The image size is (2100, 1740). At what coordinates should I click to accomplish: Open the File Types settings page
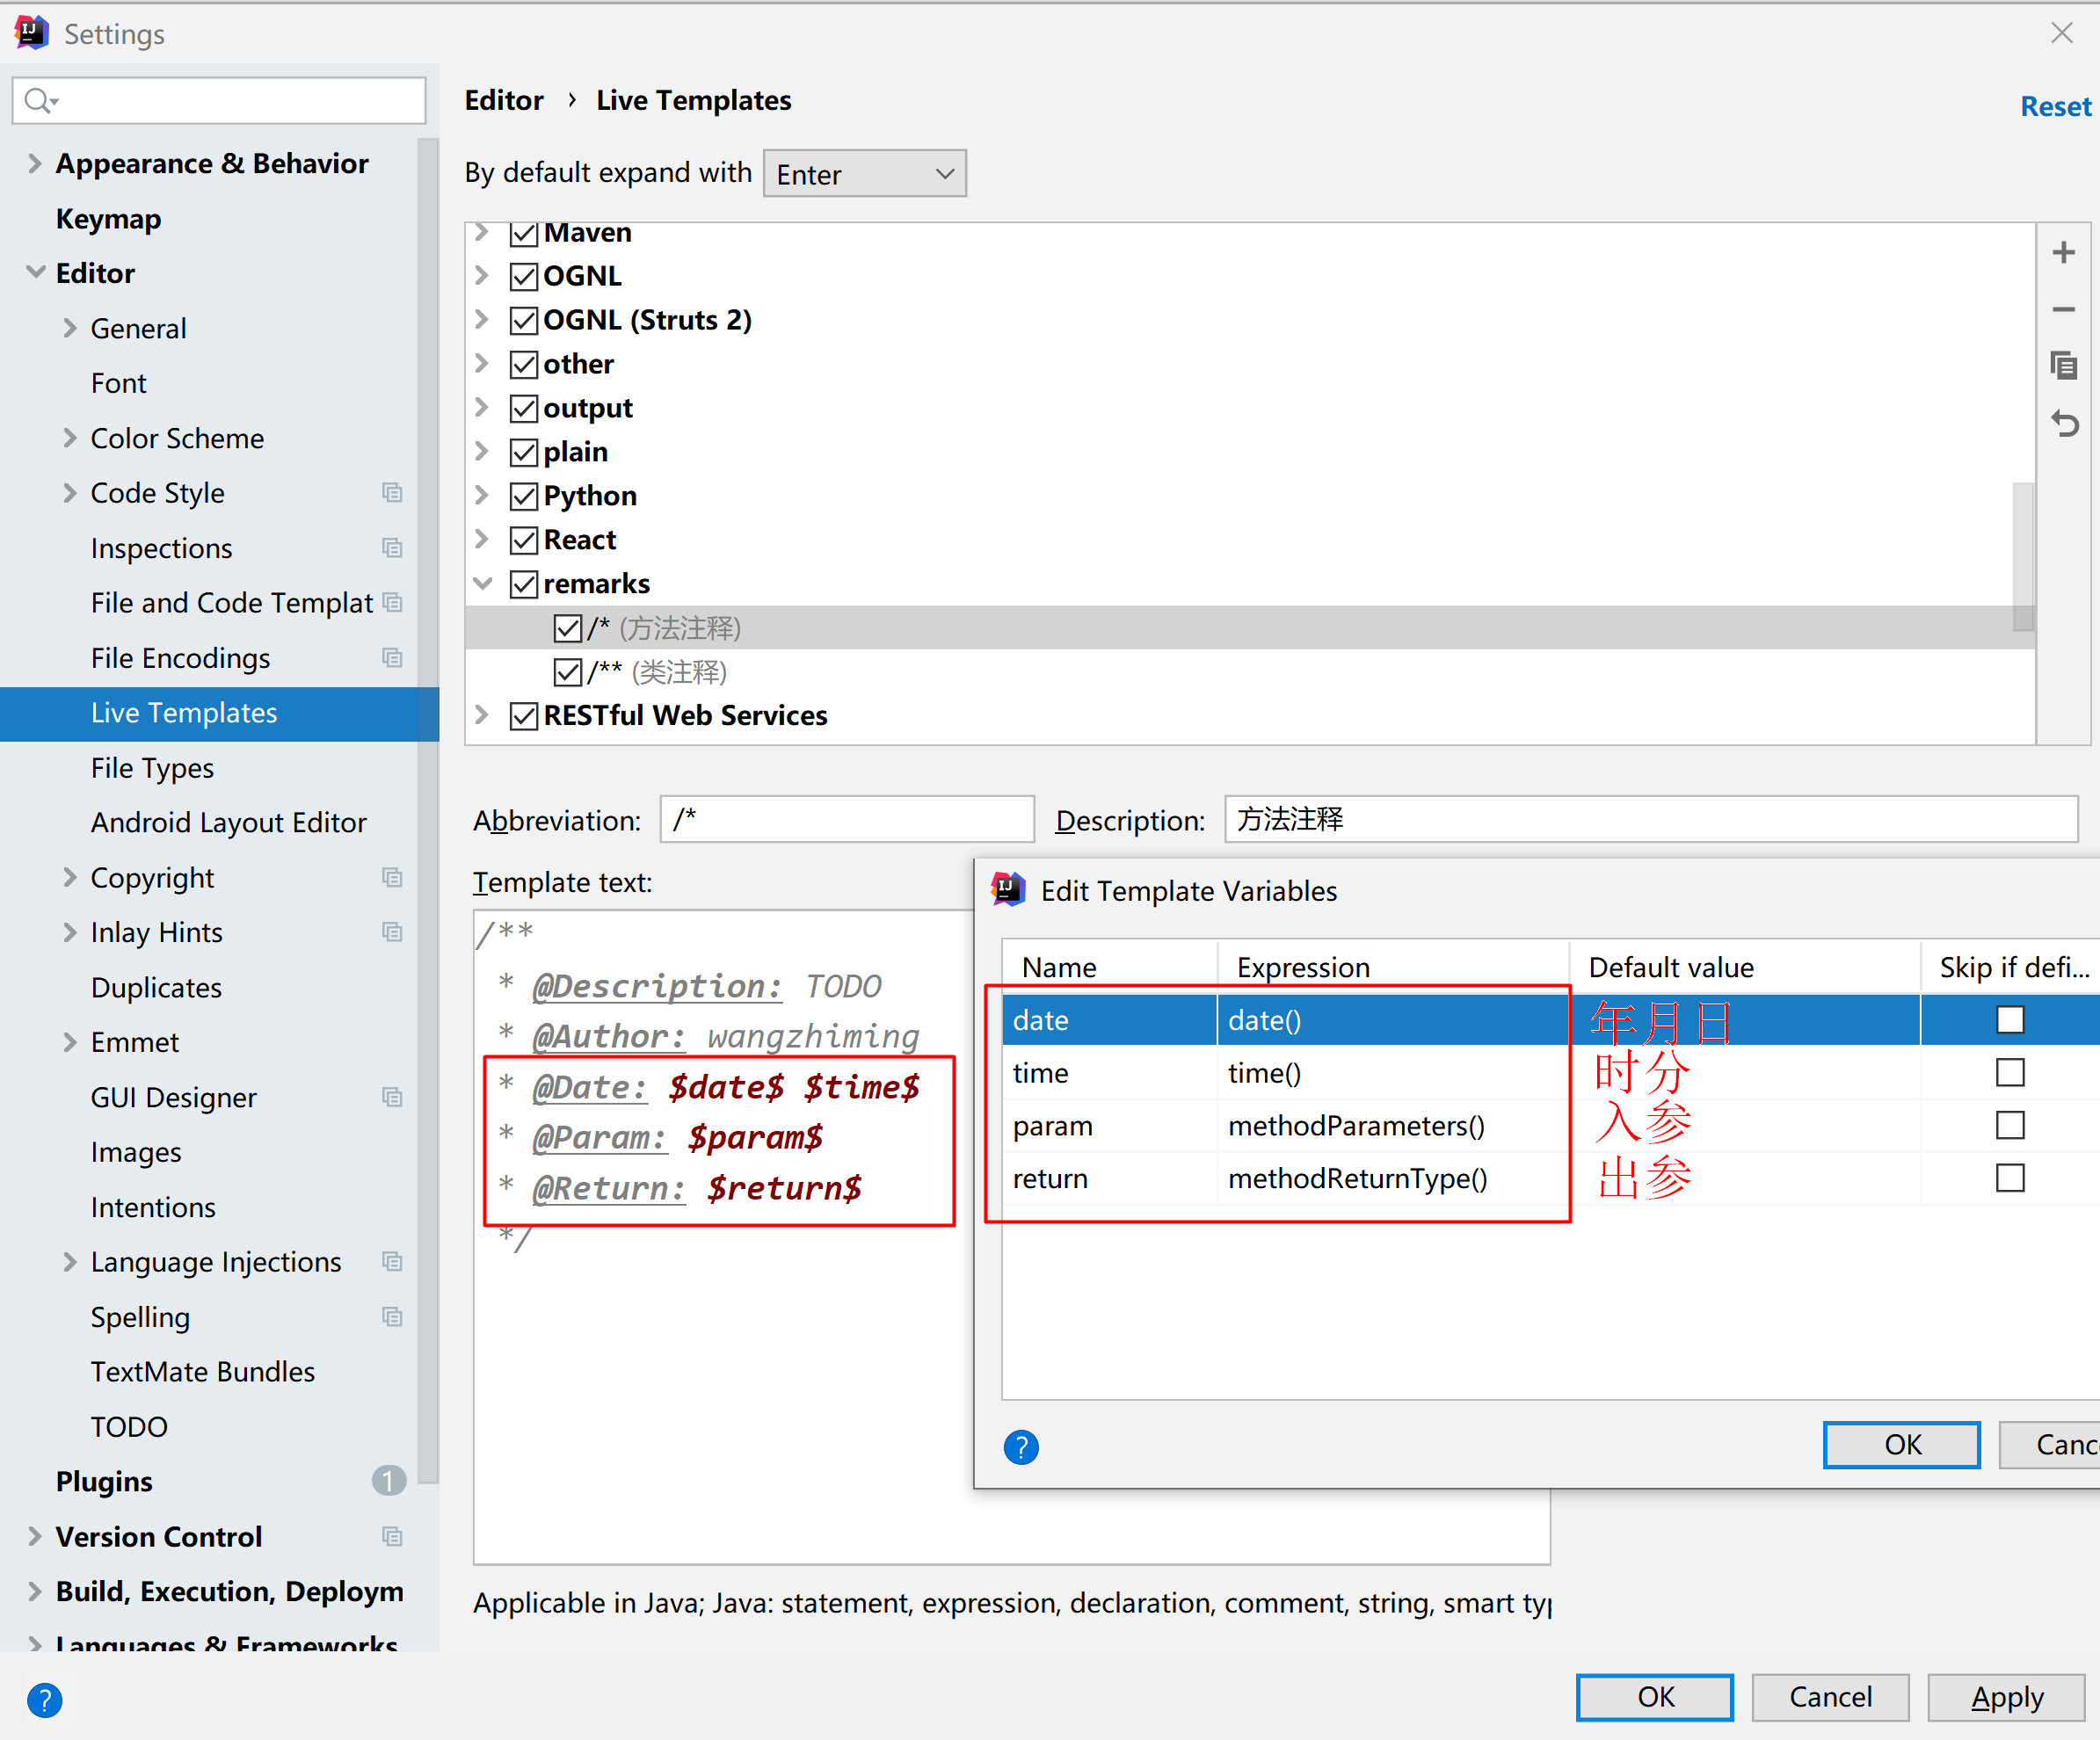tap(152, 768)
